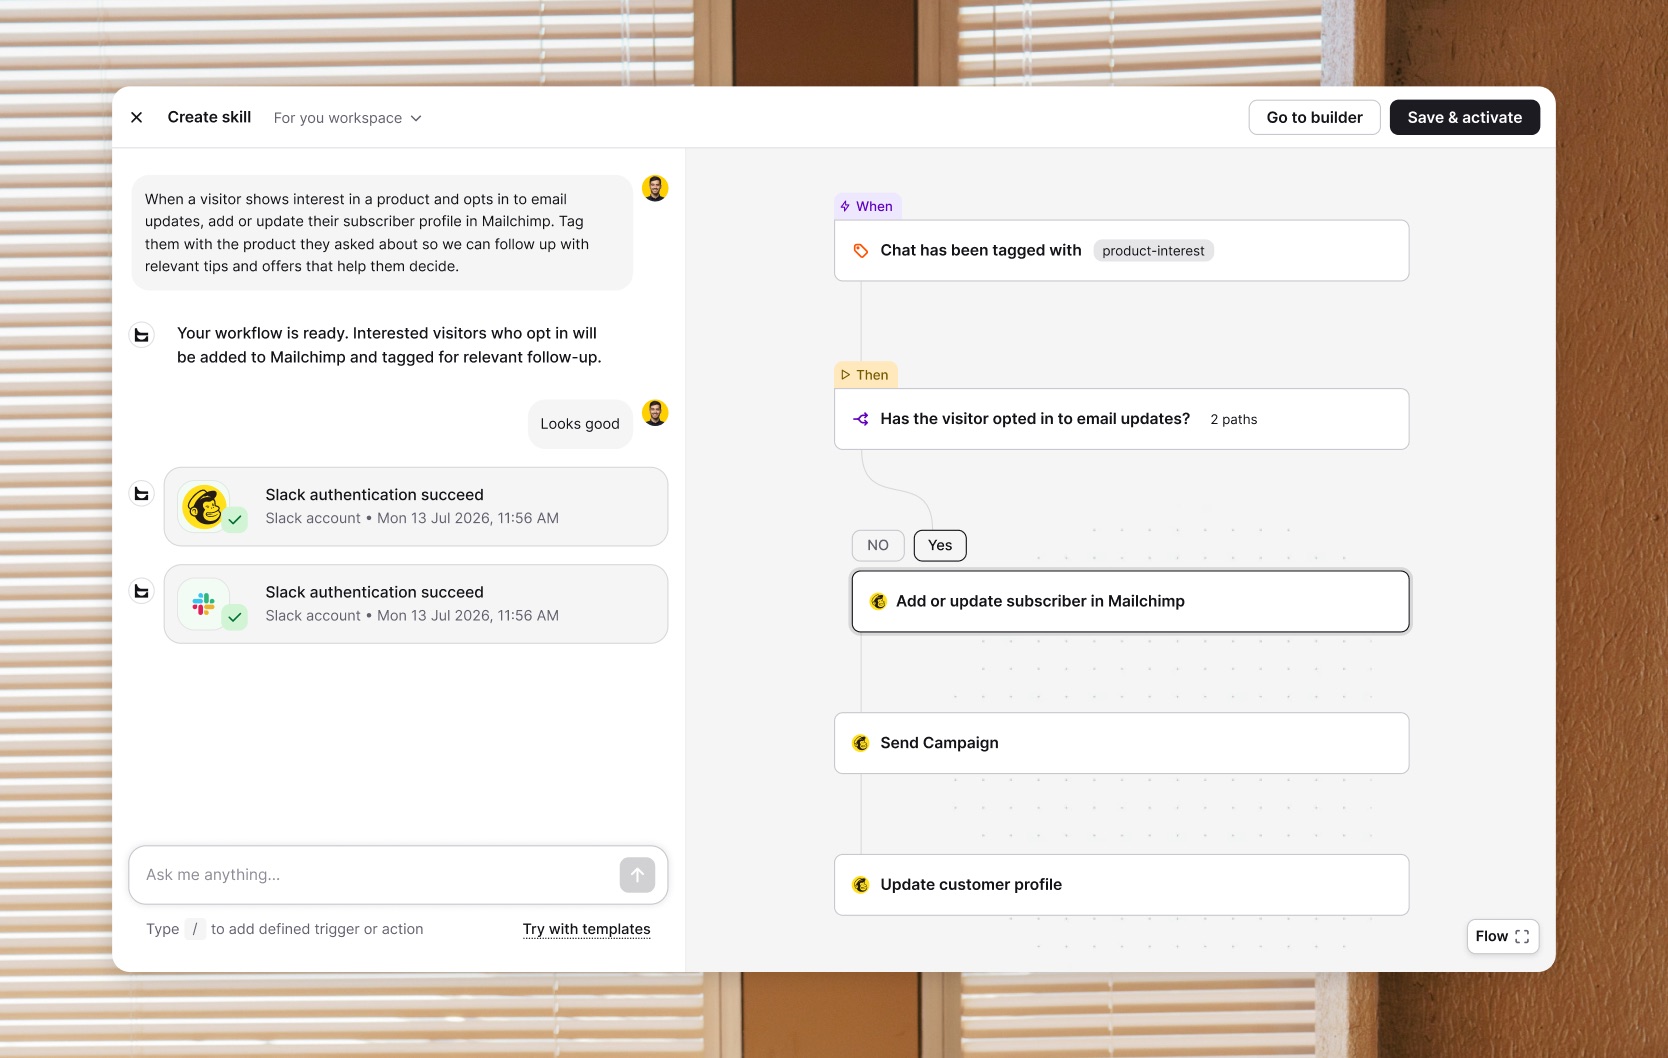Click the slash key hint
Image resolution: width=1668 pixels, height=1058 pixels.
(195, 929)
